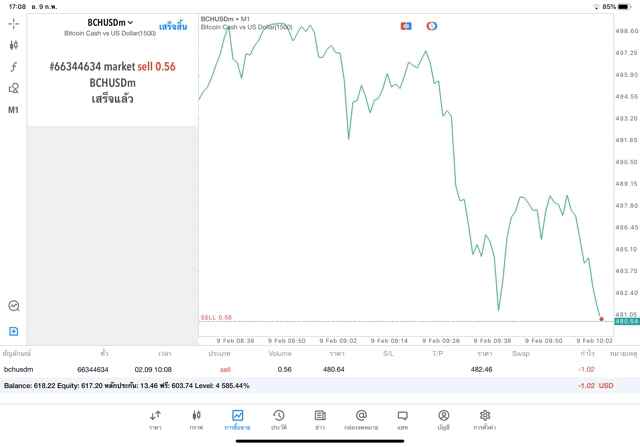Select the bchusdm position row symbol

(x=18, y=369)
